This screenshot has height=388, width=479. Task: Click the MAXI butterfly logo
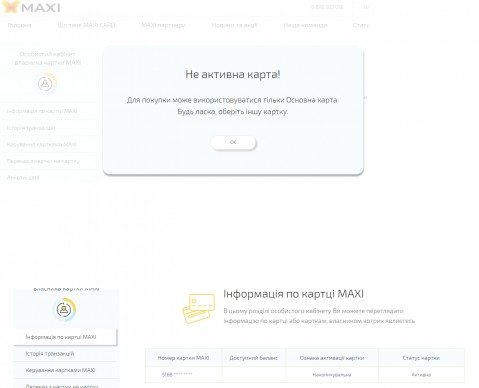(31, 7)
